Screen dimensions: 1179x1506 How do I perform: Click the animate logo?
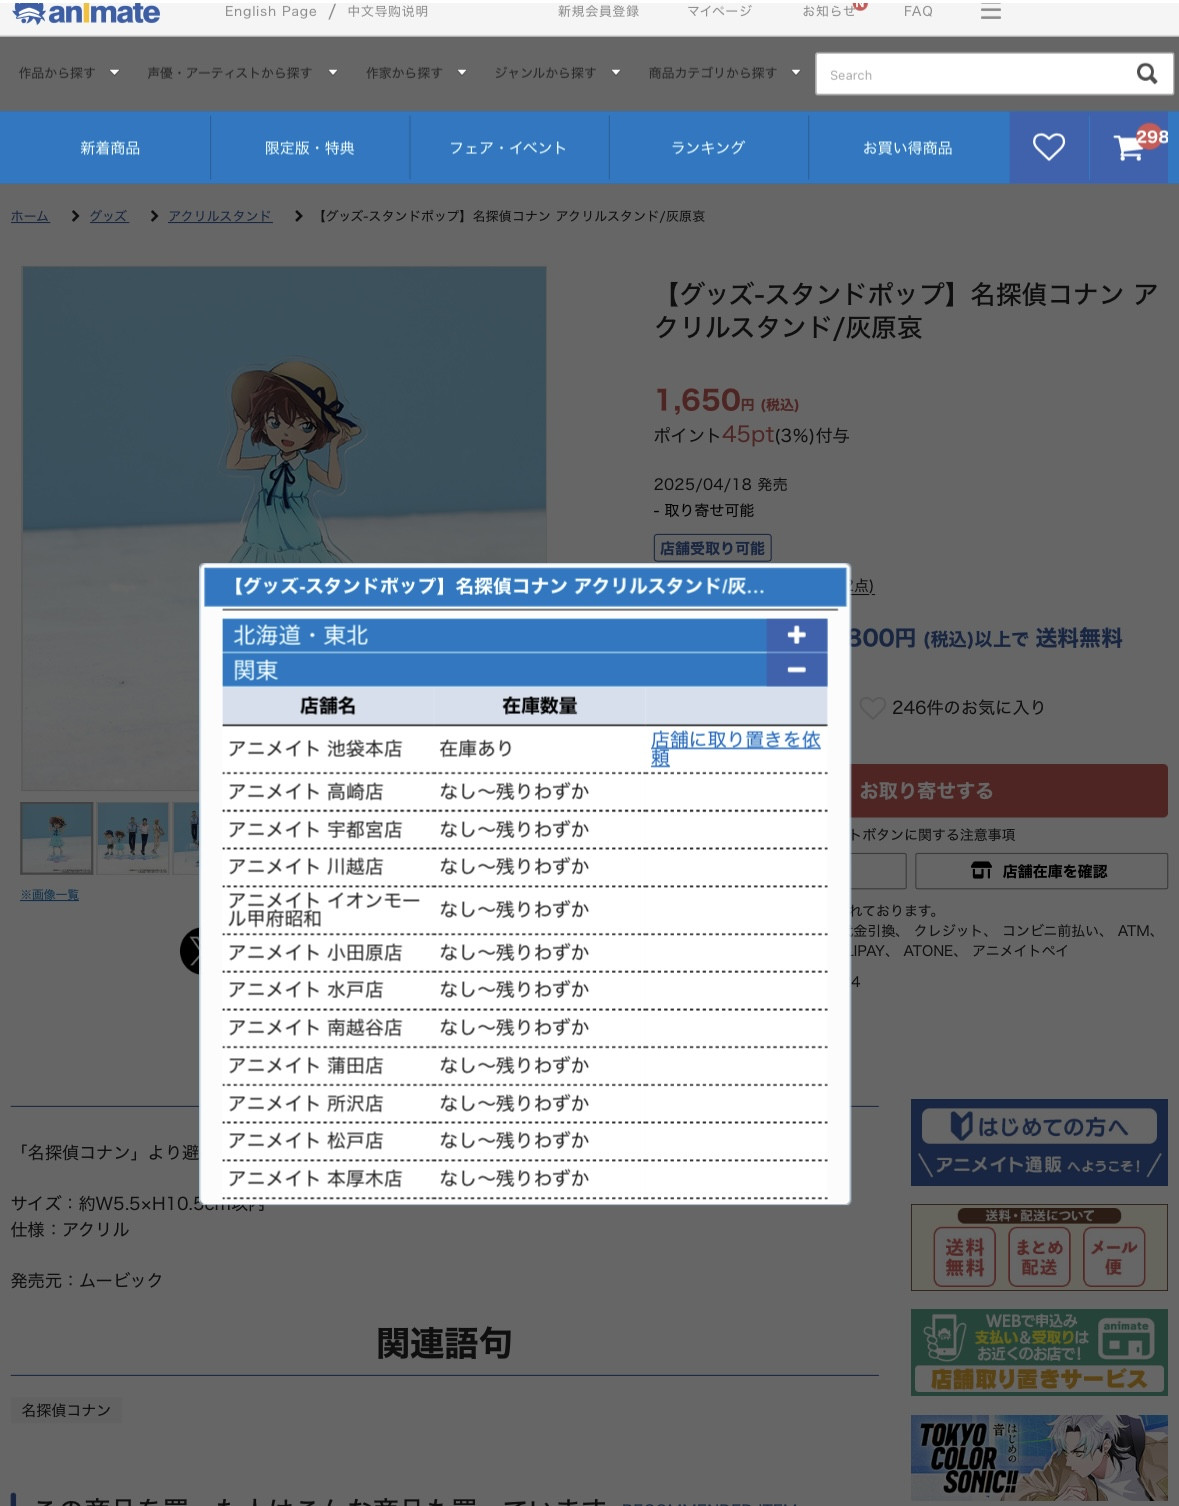[86, 13]
